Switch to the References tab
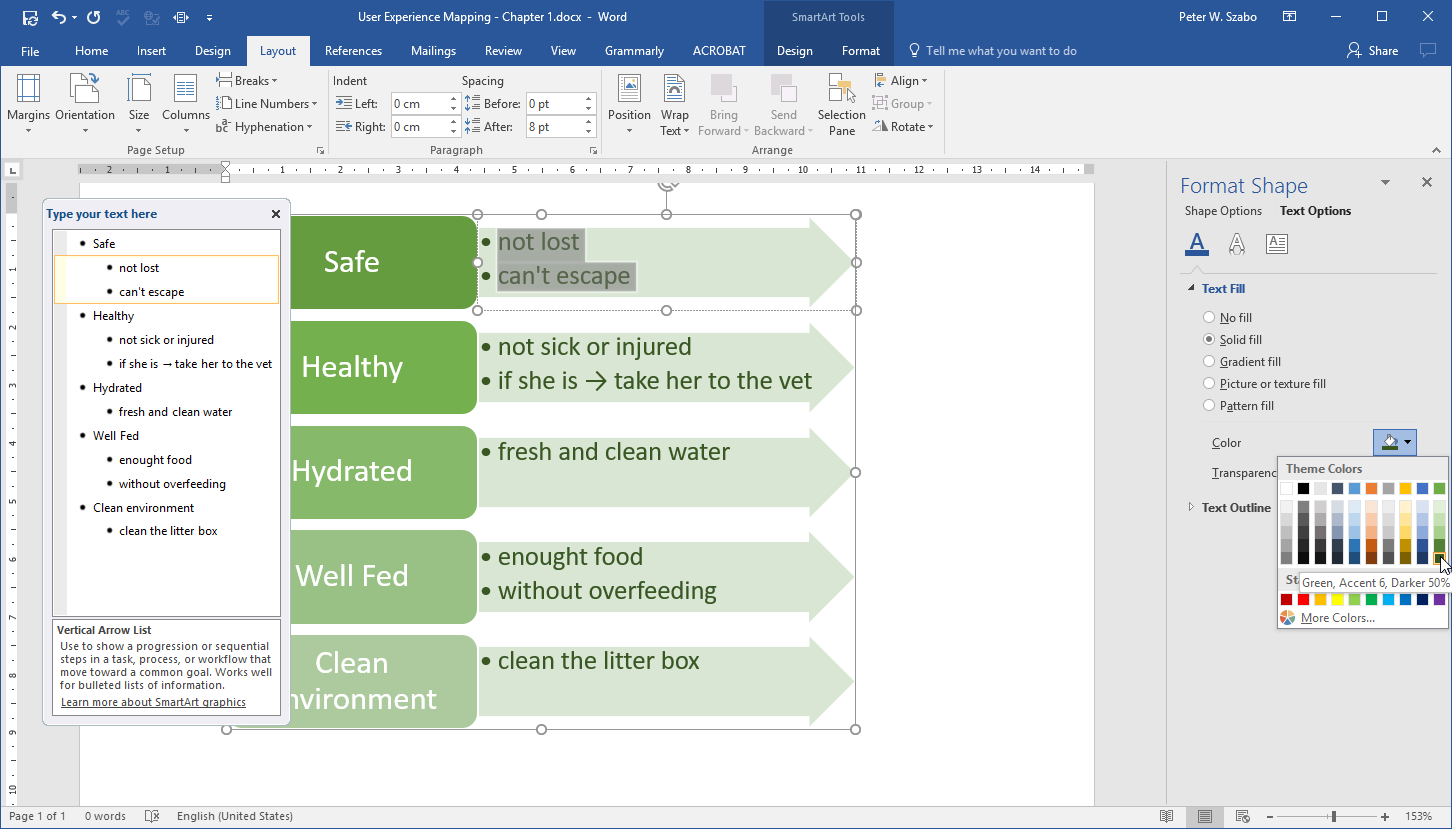1452x829 pixels. pos(353,51)
